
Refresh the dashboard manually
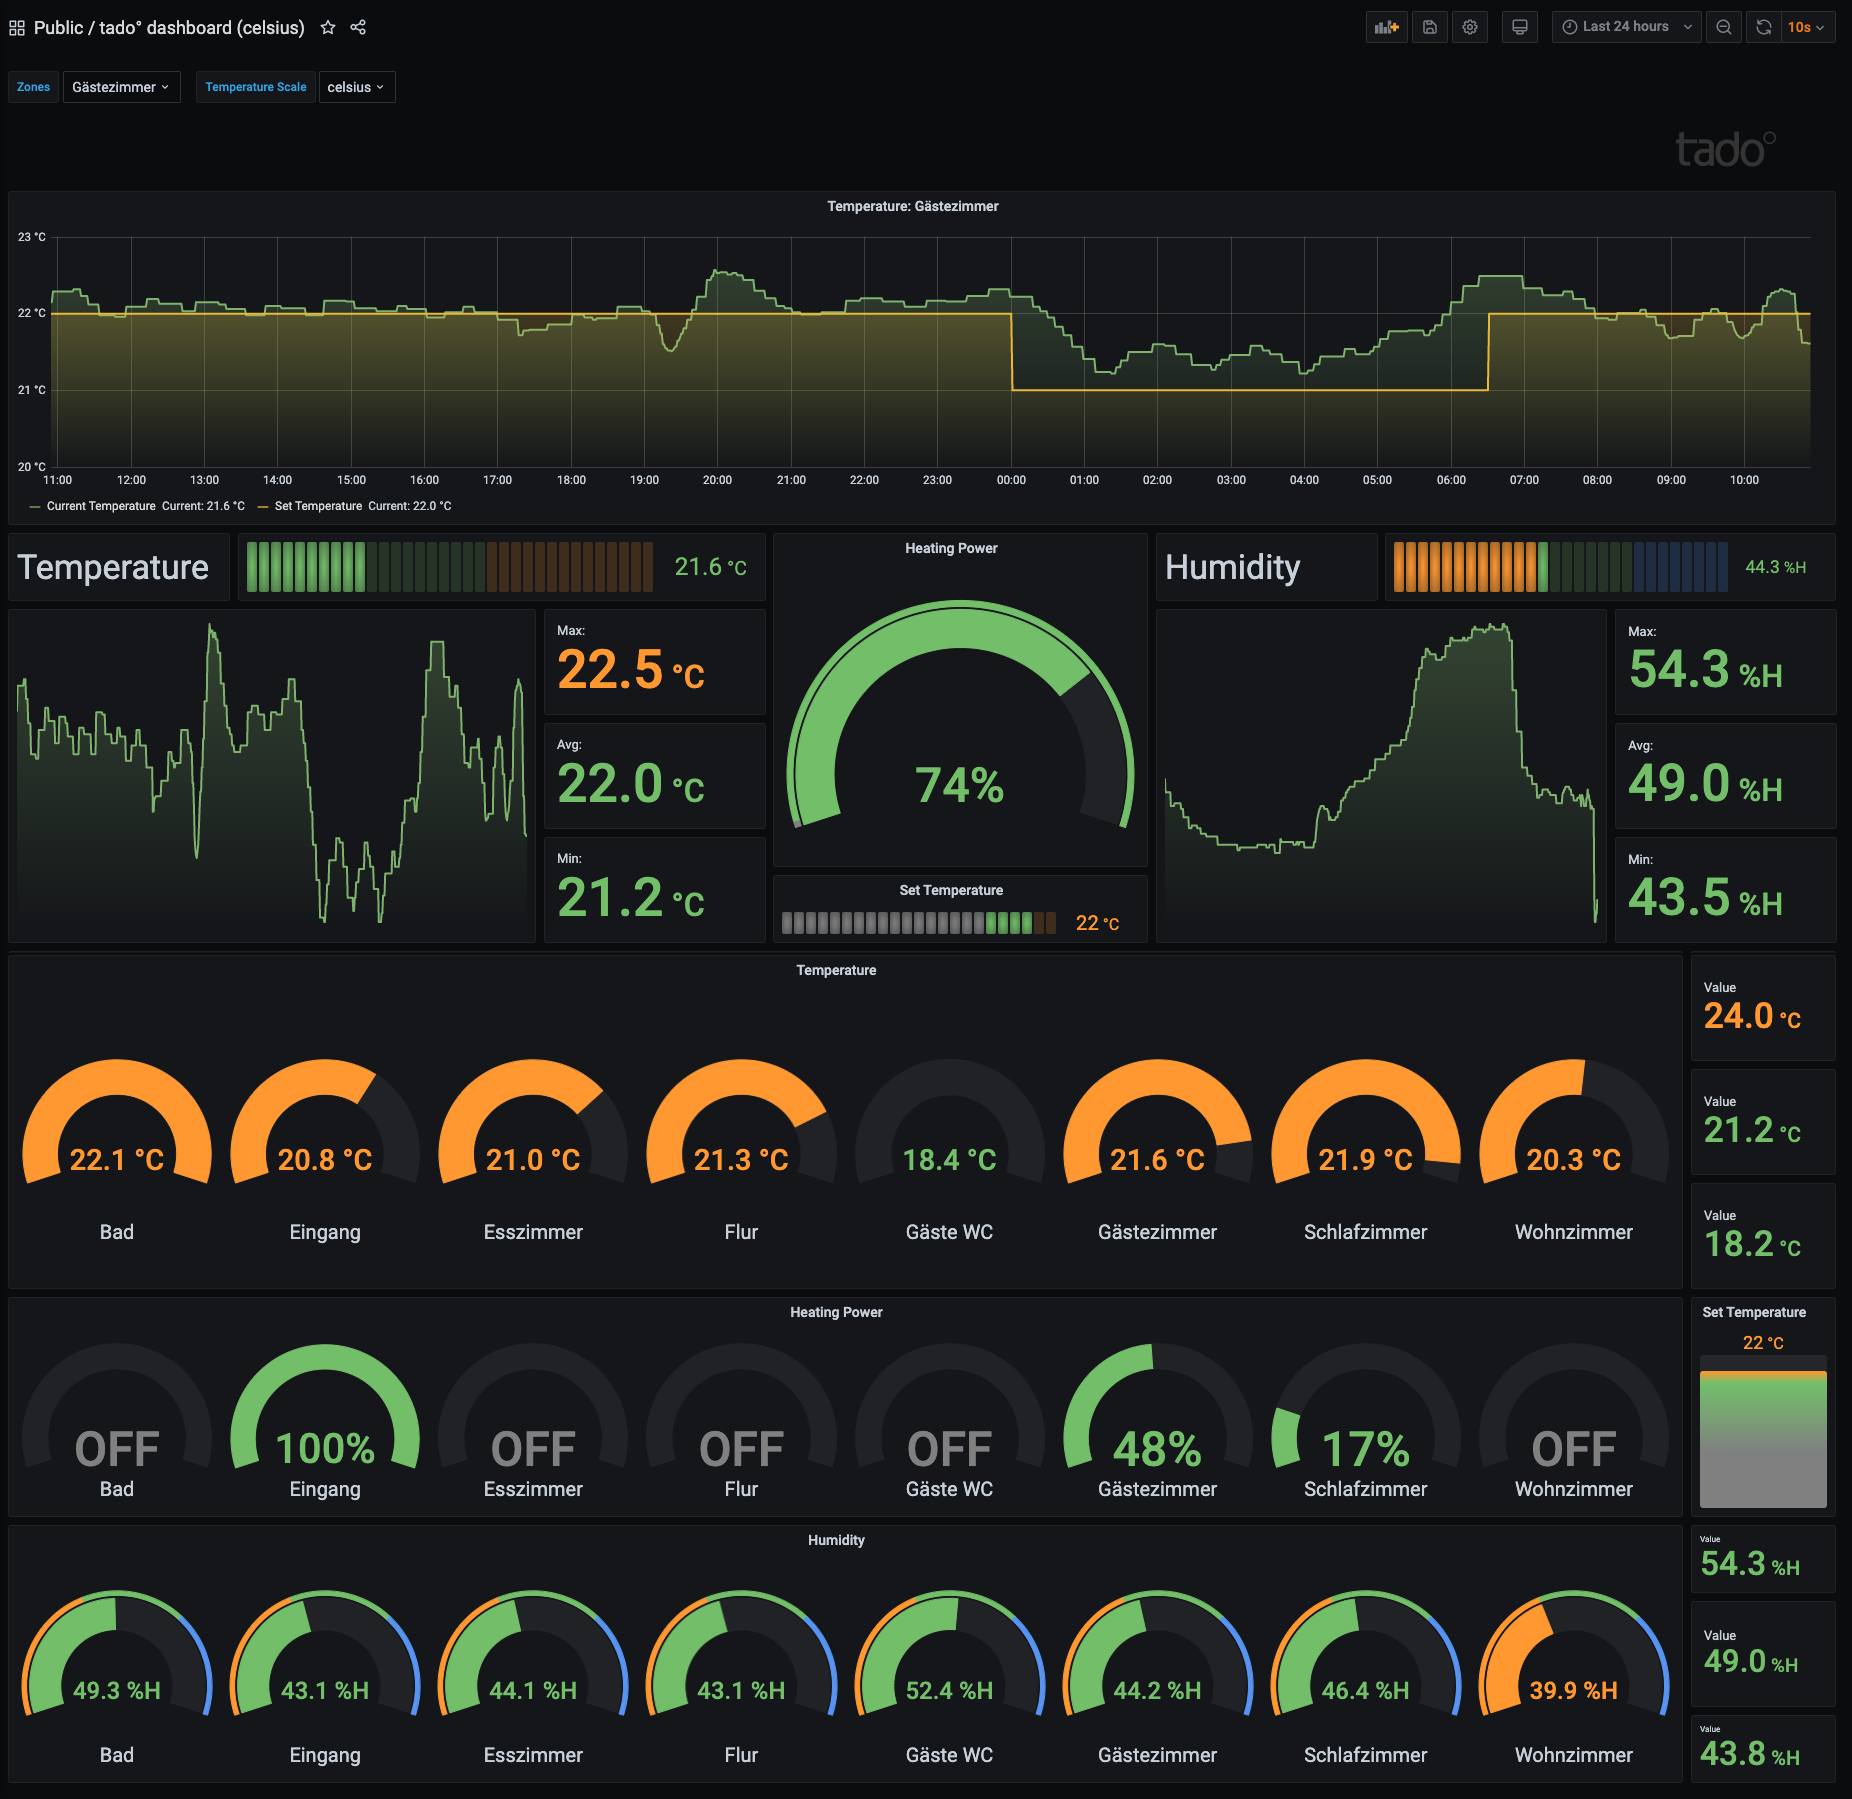click(1761, 27)
